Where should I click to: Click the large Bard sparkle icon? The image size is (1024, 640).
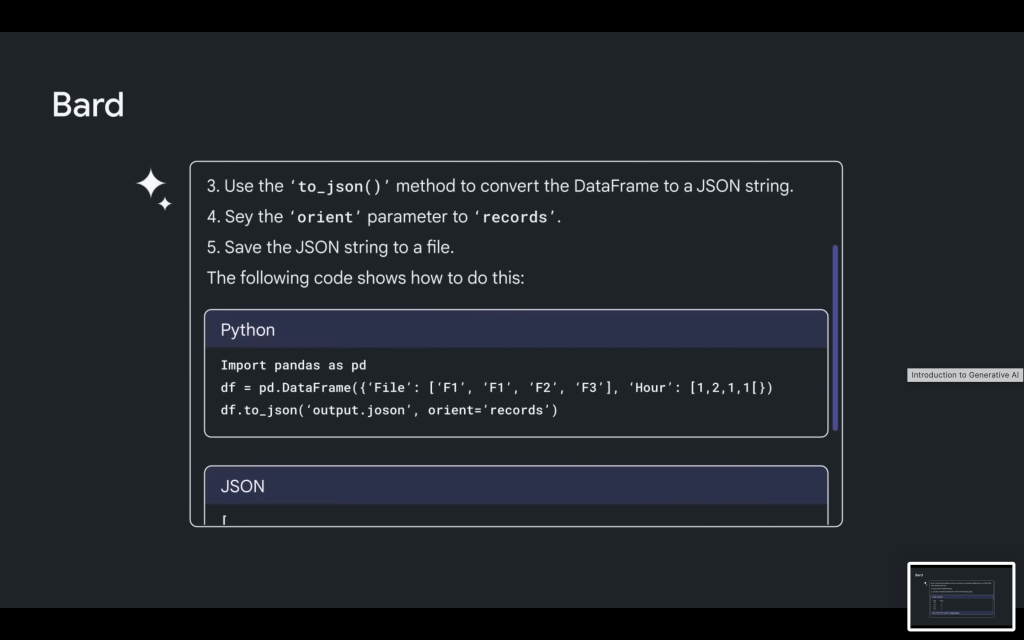pyautogui.click(x=150, y=183)
